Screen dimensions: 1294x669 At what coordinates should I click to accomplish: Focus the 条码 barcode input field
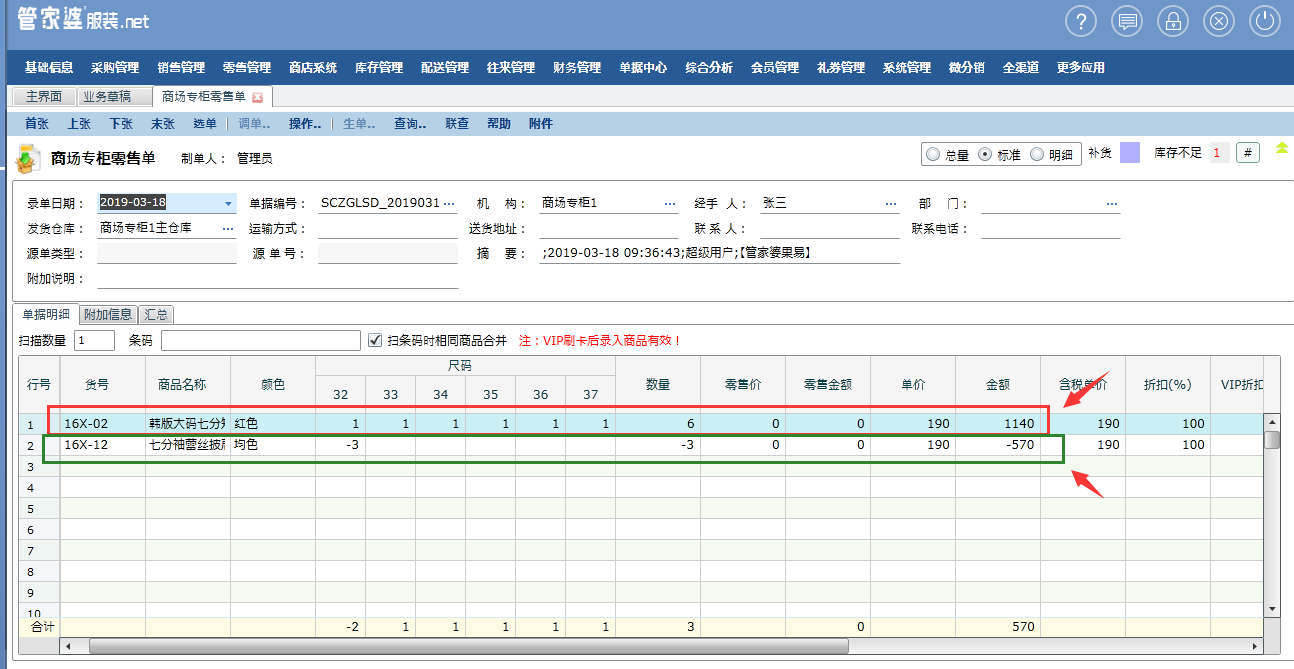(260, 341)
